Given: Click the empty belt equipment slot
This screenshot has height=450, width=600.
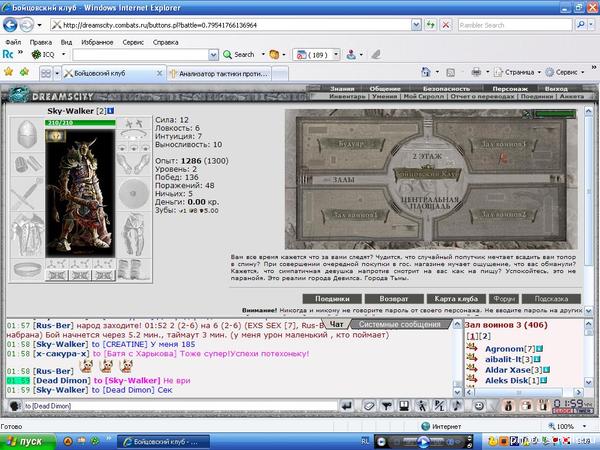Looking at the screenshot, I should [x=27, y=269].
